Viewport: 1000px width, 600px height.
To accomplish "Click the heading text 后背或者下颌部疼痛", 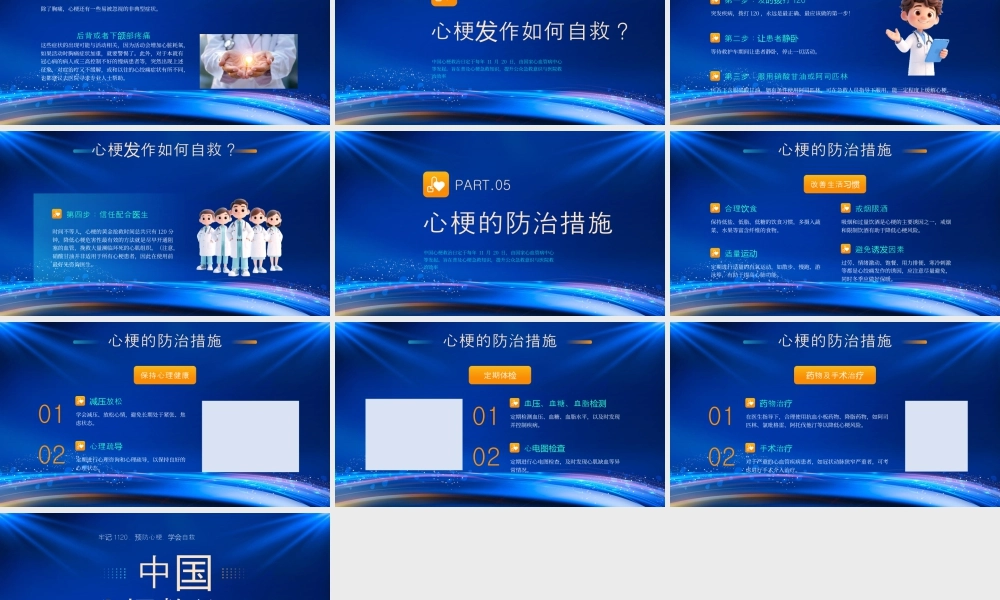I will pyautogui.click(x=114, y=36).
